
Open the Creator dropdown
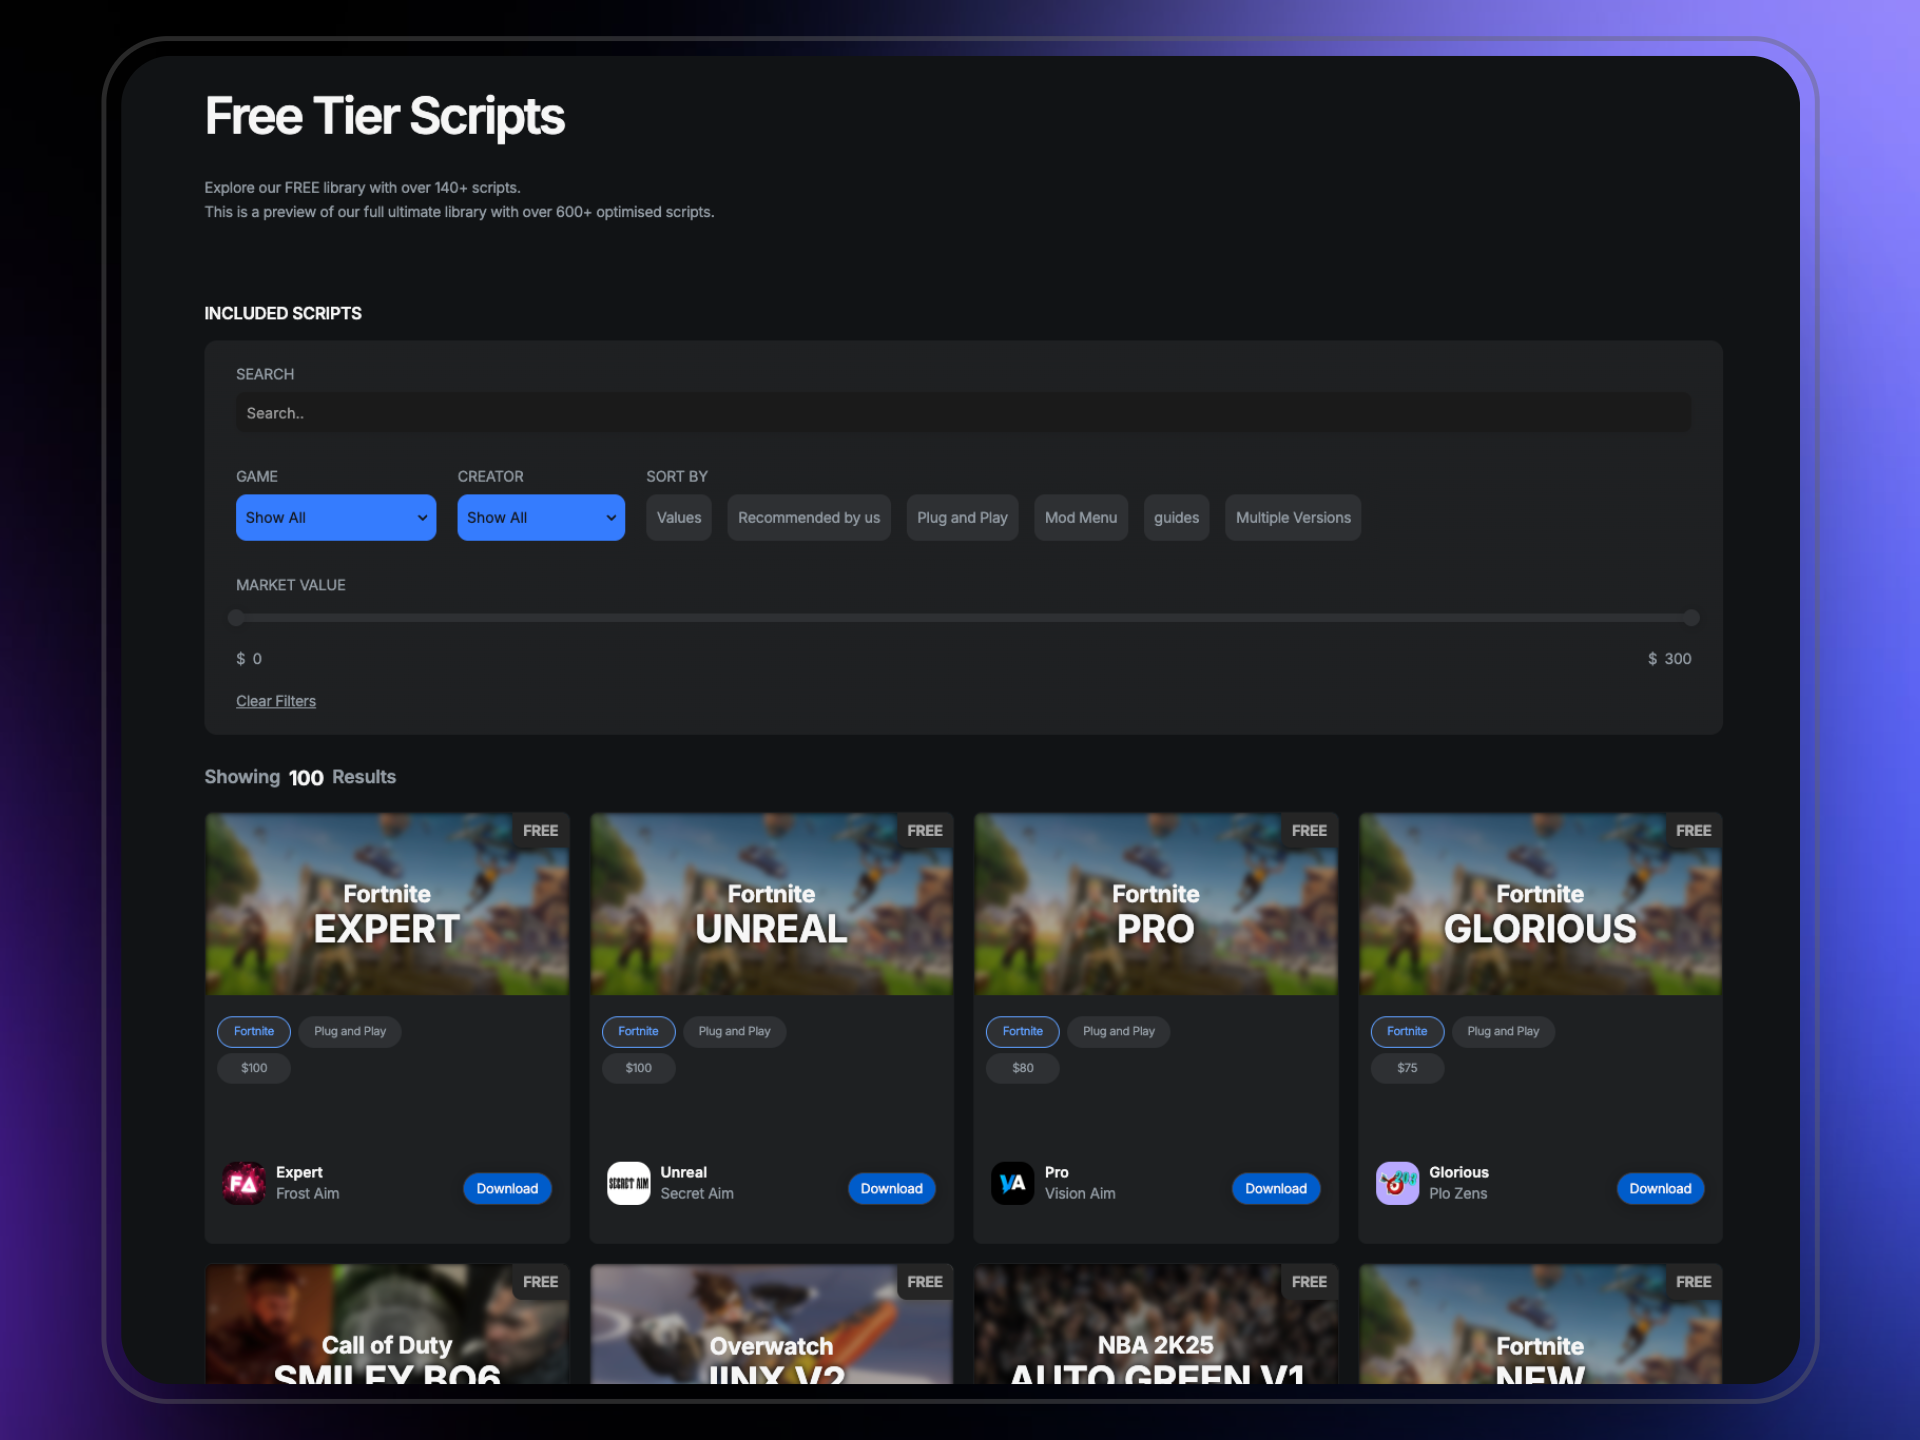(541, 517)
